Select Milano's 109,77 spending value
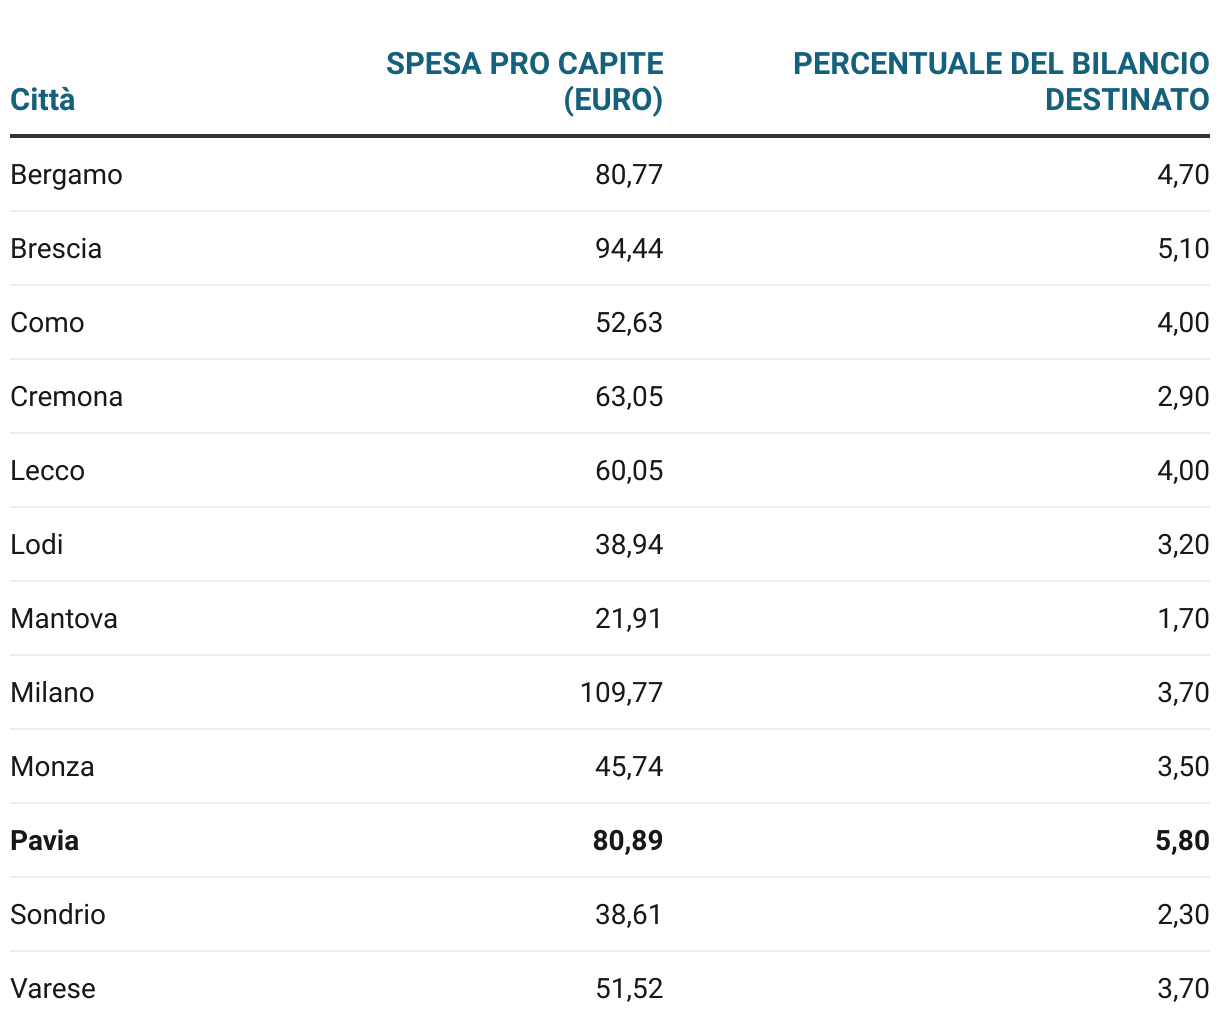1220x1034 pixels. click(x=621, y=692)
